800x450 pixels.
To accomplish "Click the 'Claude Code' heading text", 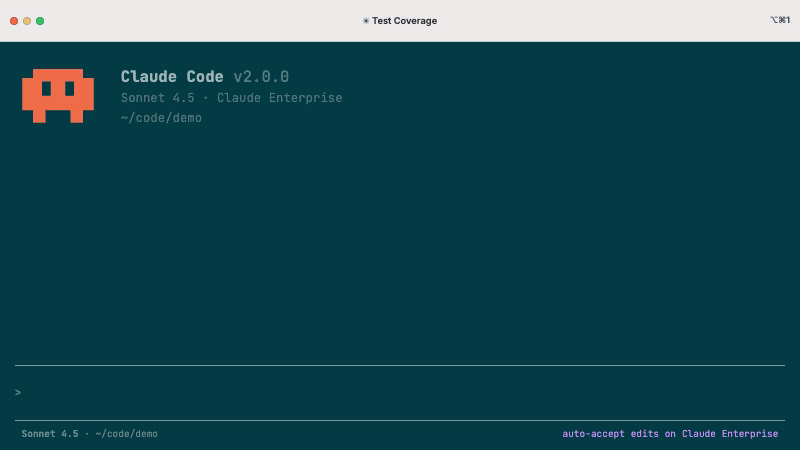I will [172, 77].
